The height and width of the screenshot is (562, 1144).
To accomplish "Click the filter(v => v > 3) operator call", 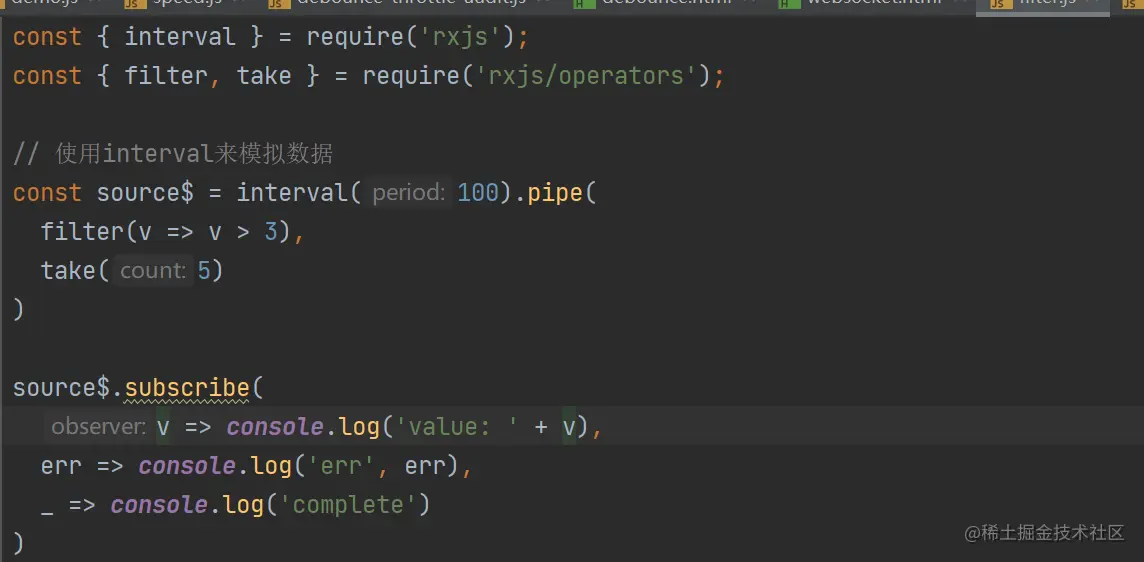I will [166, 232].
